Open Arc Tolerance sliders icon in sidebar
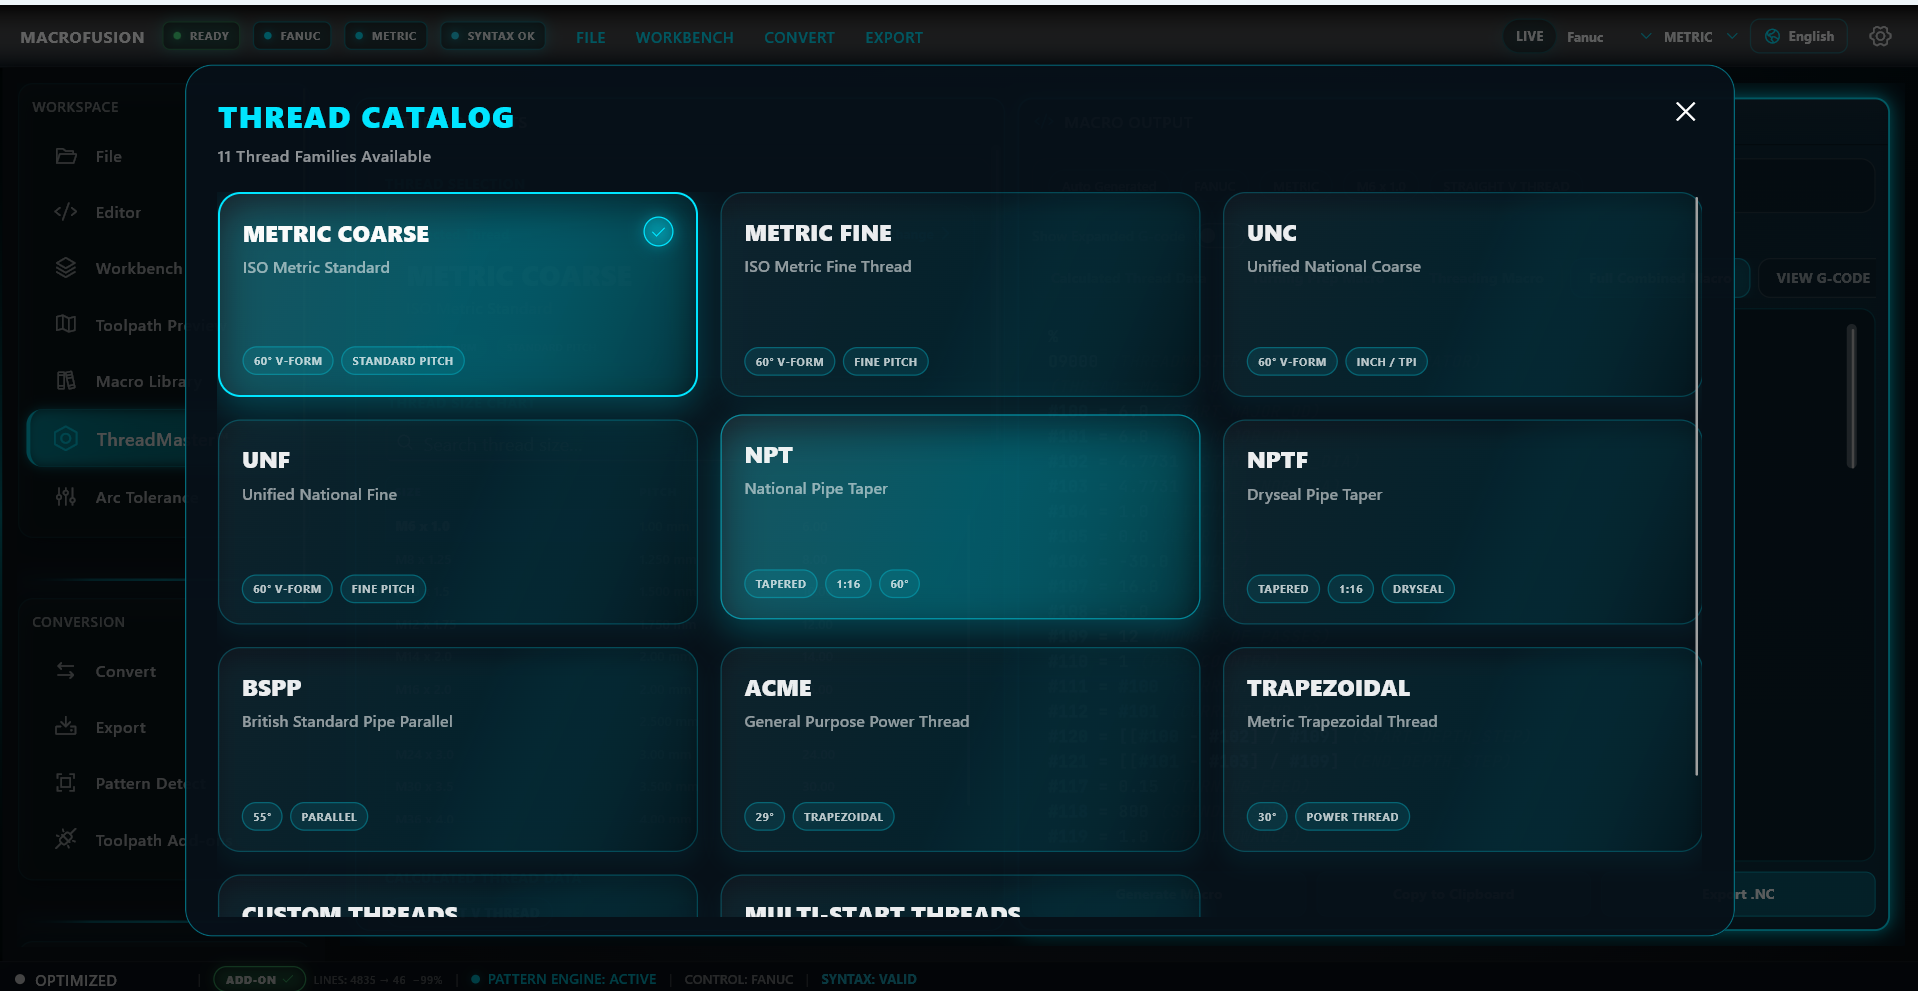Viewport: 1918px width, 991px height. point(66,497)
